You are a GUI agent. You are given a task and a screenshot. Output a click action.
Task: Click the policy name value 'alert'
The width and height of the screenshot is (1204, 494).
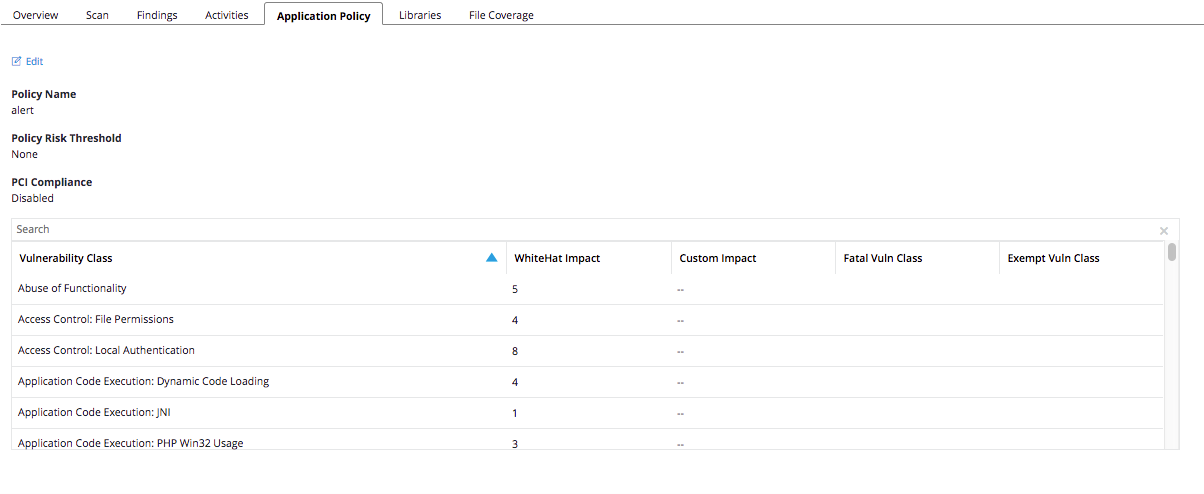pos(22,110)
